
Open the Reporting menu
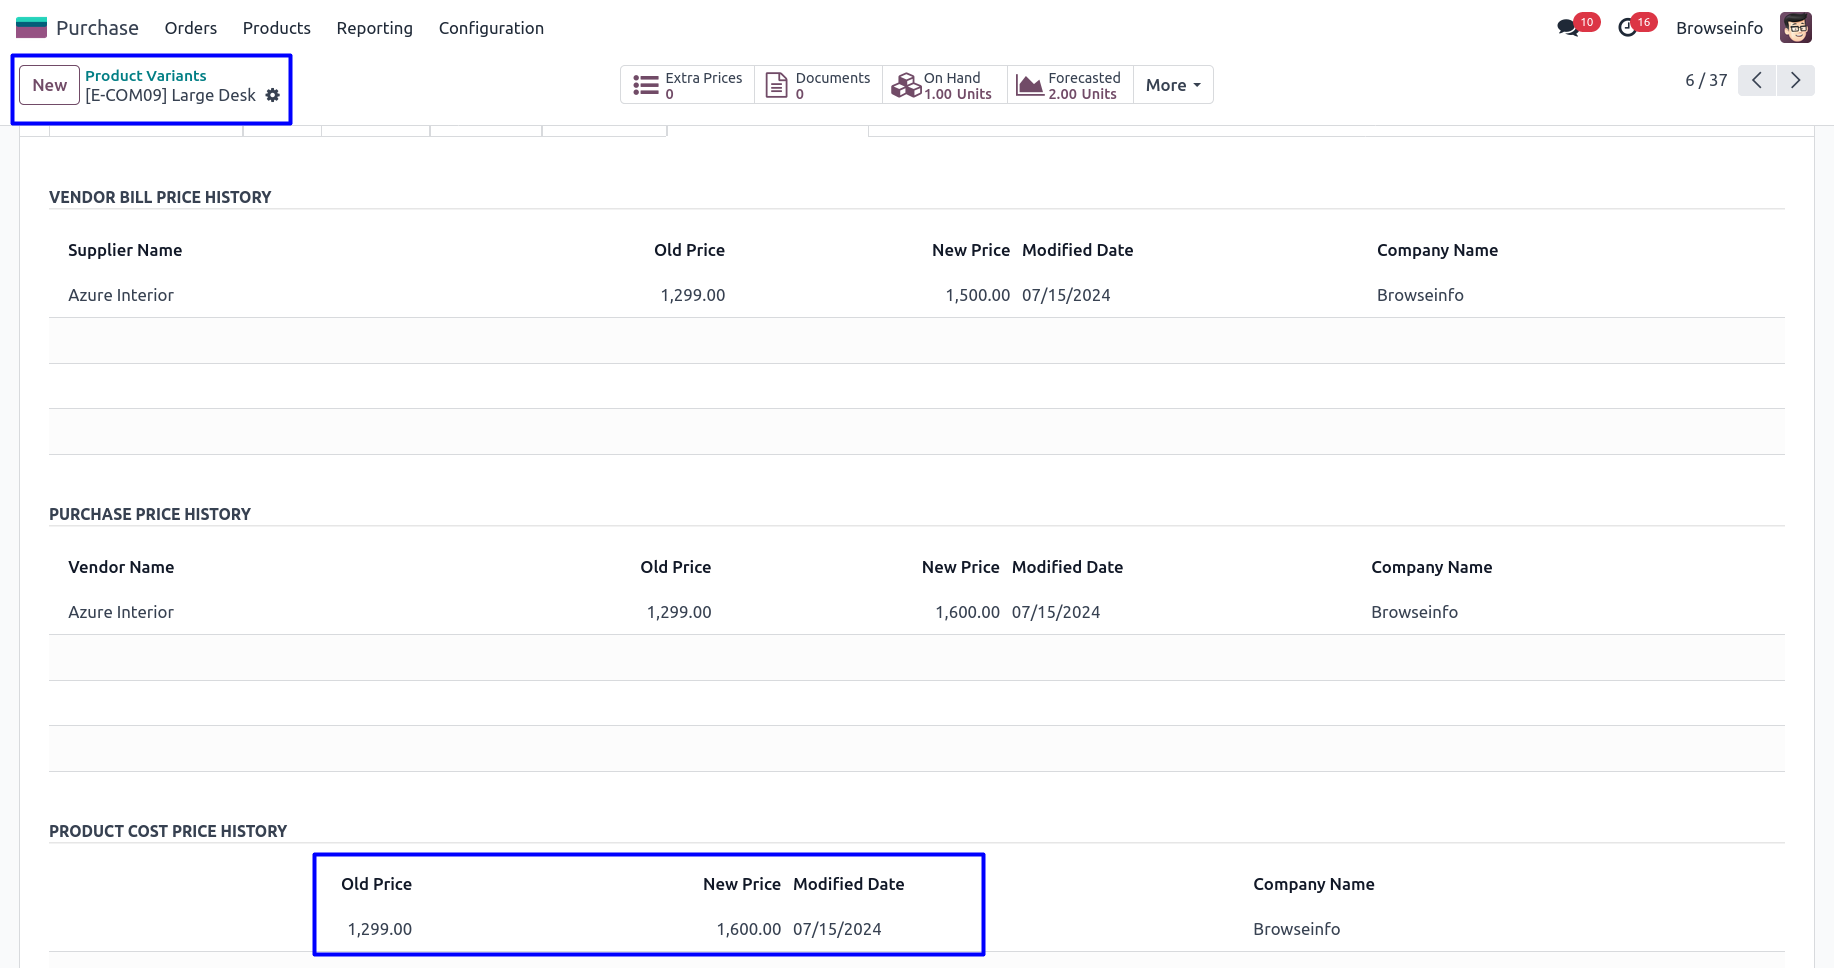coord(374,28)
